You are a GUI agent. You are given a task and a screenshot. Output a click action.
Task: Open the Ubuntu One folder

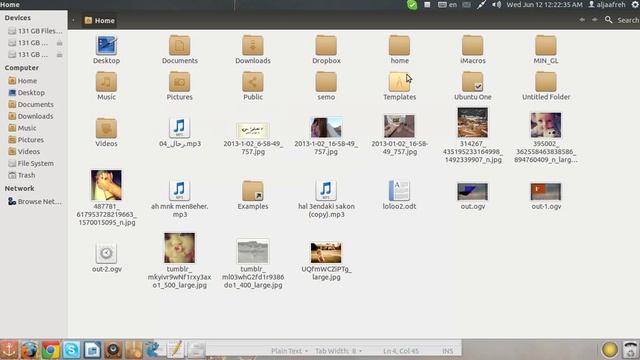click(473, 82)
